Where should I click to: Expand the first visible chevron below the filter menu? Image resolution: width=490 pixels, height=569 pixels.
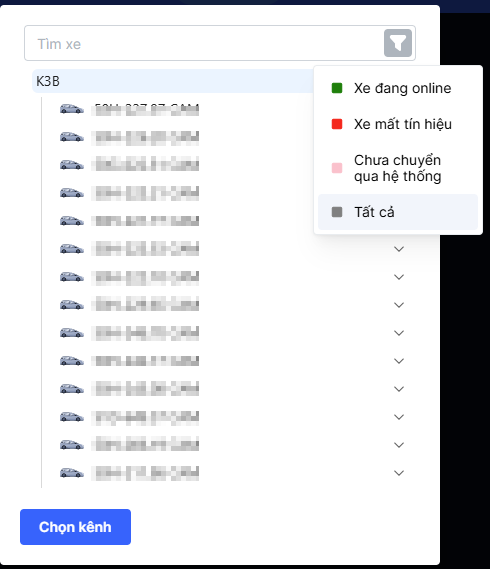coord(399,249)
